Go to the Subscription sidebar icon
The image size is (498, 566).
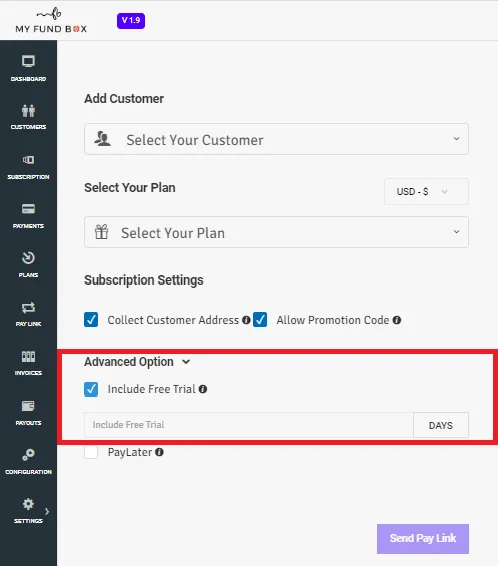coord(28,160)
